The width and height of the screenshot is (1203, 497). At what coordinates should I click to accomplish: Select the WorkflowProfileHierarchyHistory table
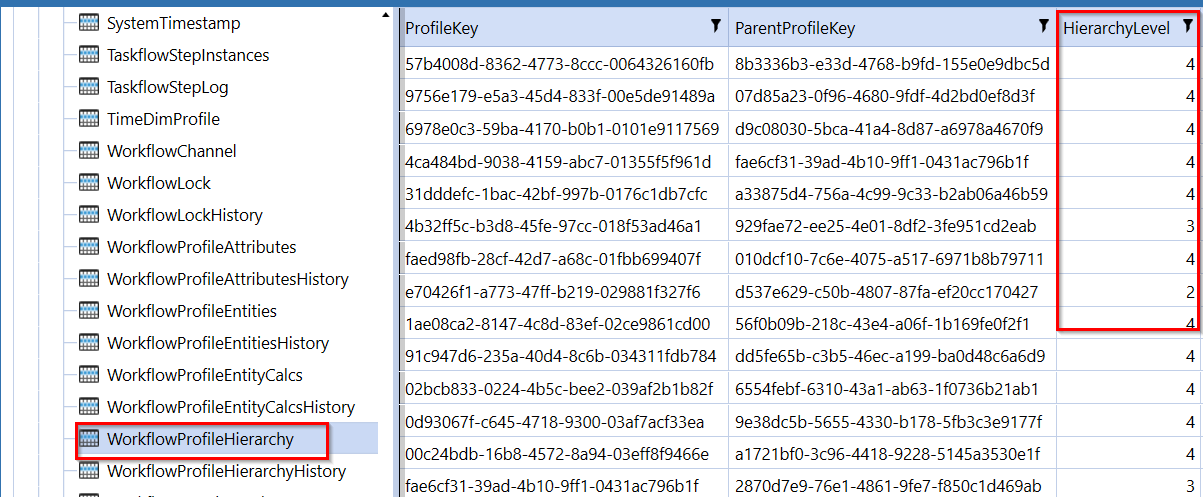tap(226, 471)
